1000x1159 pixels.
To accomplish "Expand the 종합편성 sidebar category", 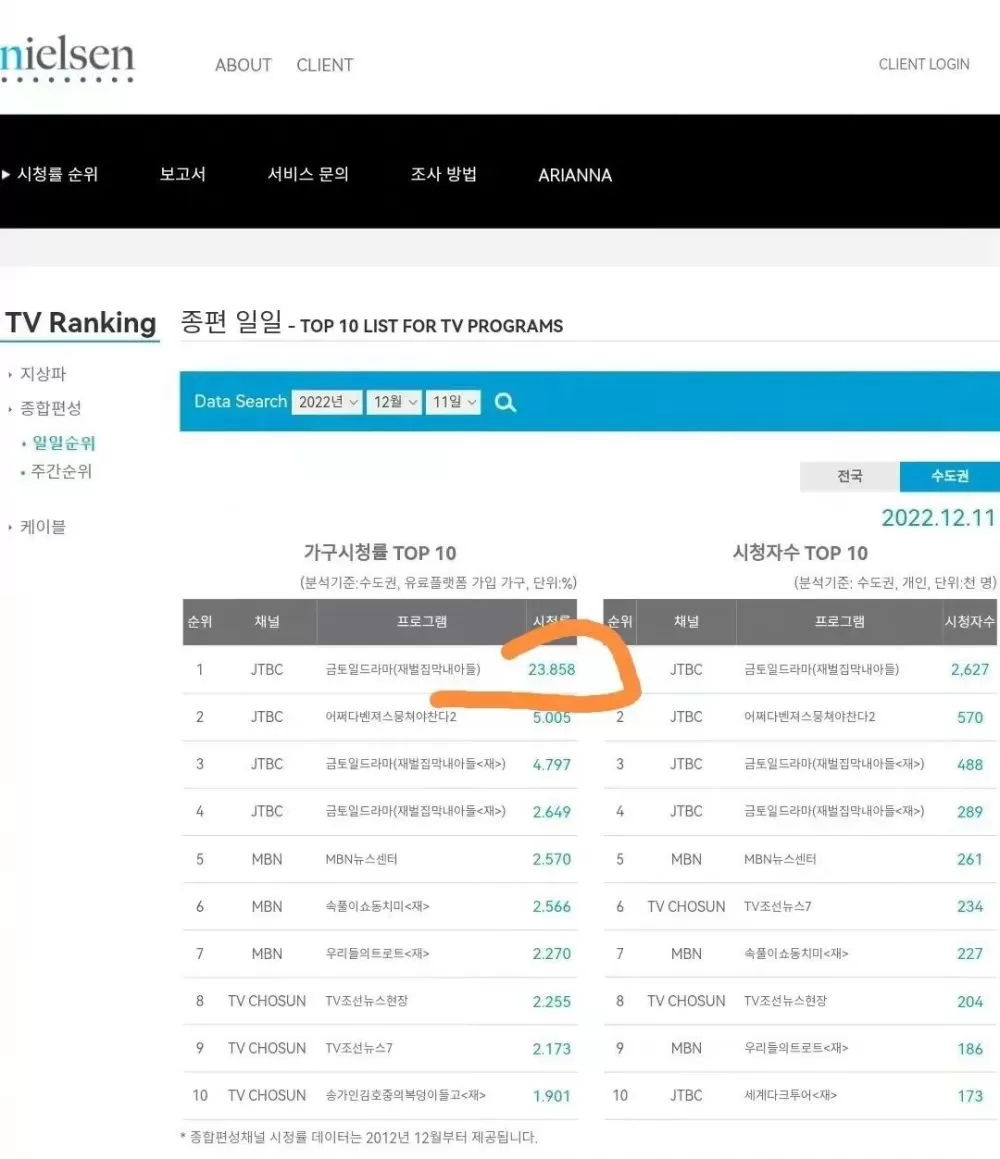I will coord(50,408).
